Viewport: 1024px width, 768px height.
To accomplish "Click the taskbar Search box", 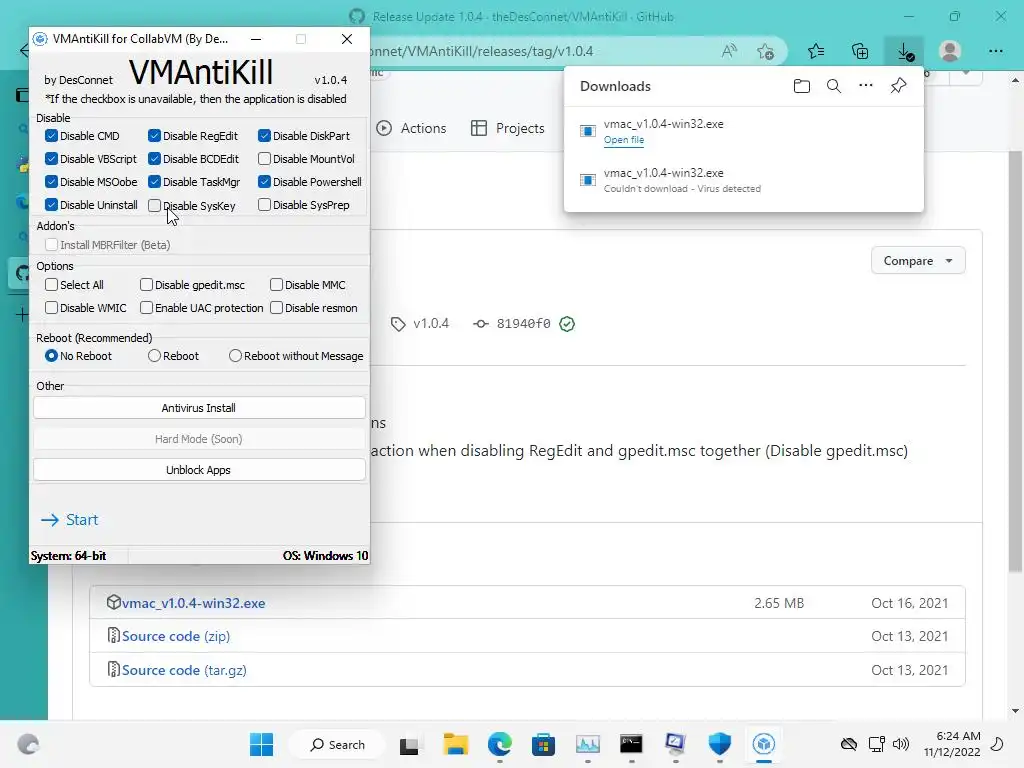I will (337, 744).
